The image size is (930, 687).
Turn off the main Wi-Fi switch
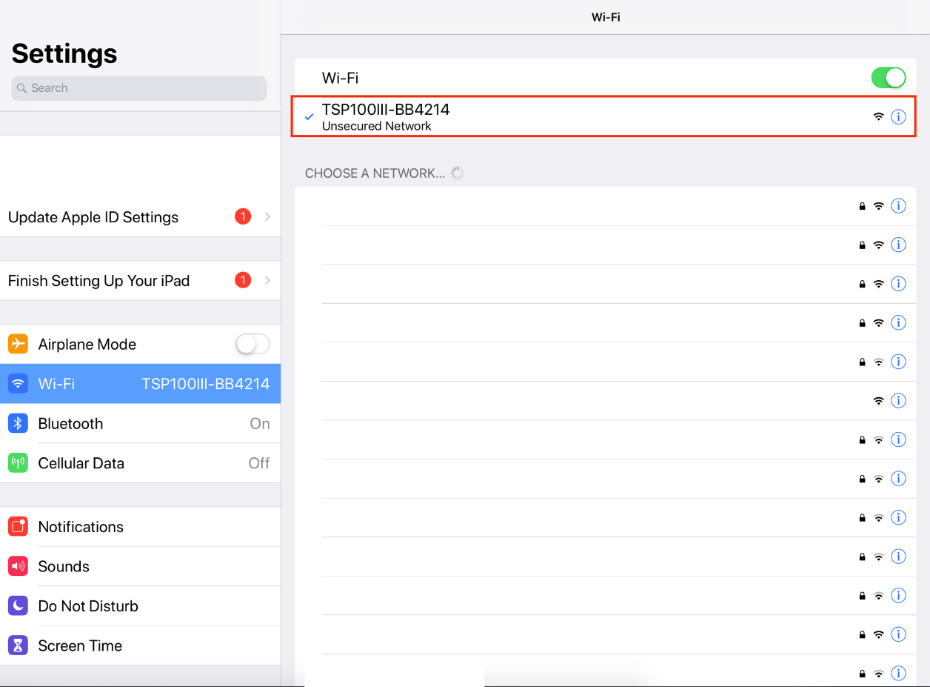[x=888, y=78]
